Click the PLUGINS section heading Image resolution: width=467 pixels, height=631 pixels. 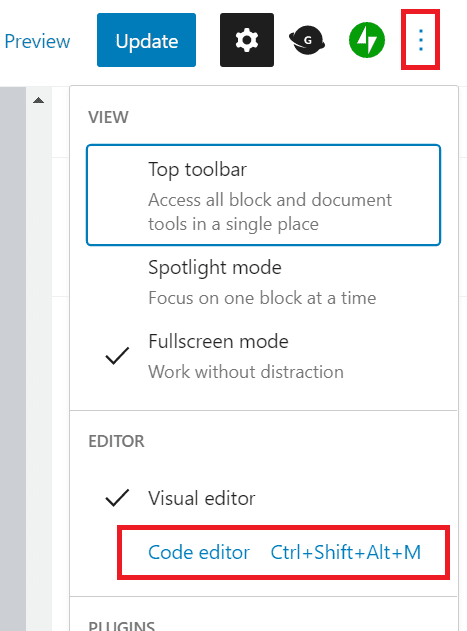point(122,625)
